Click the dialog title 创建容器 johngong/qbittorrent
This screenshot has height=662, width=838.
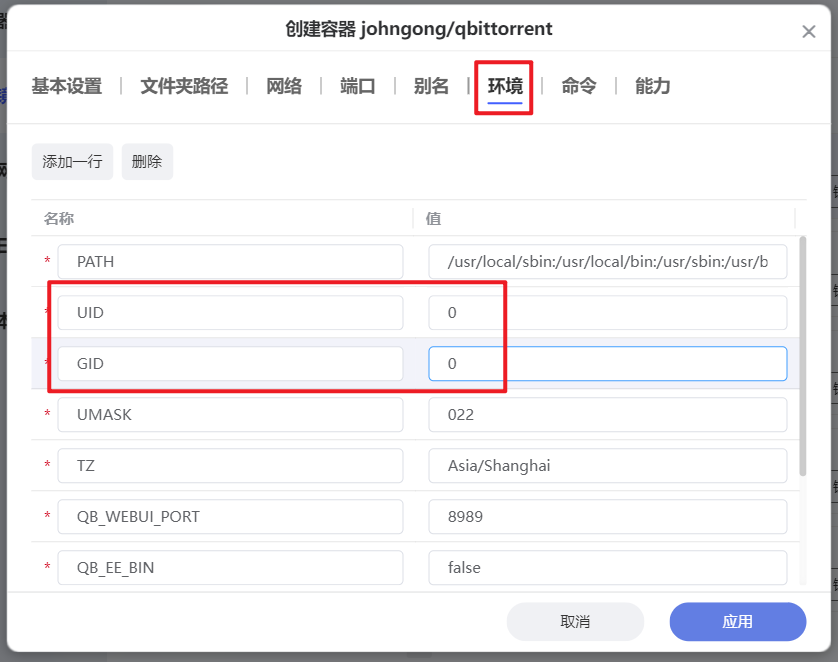(x=419, y=28)
